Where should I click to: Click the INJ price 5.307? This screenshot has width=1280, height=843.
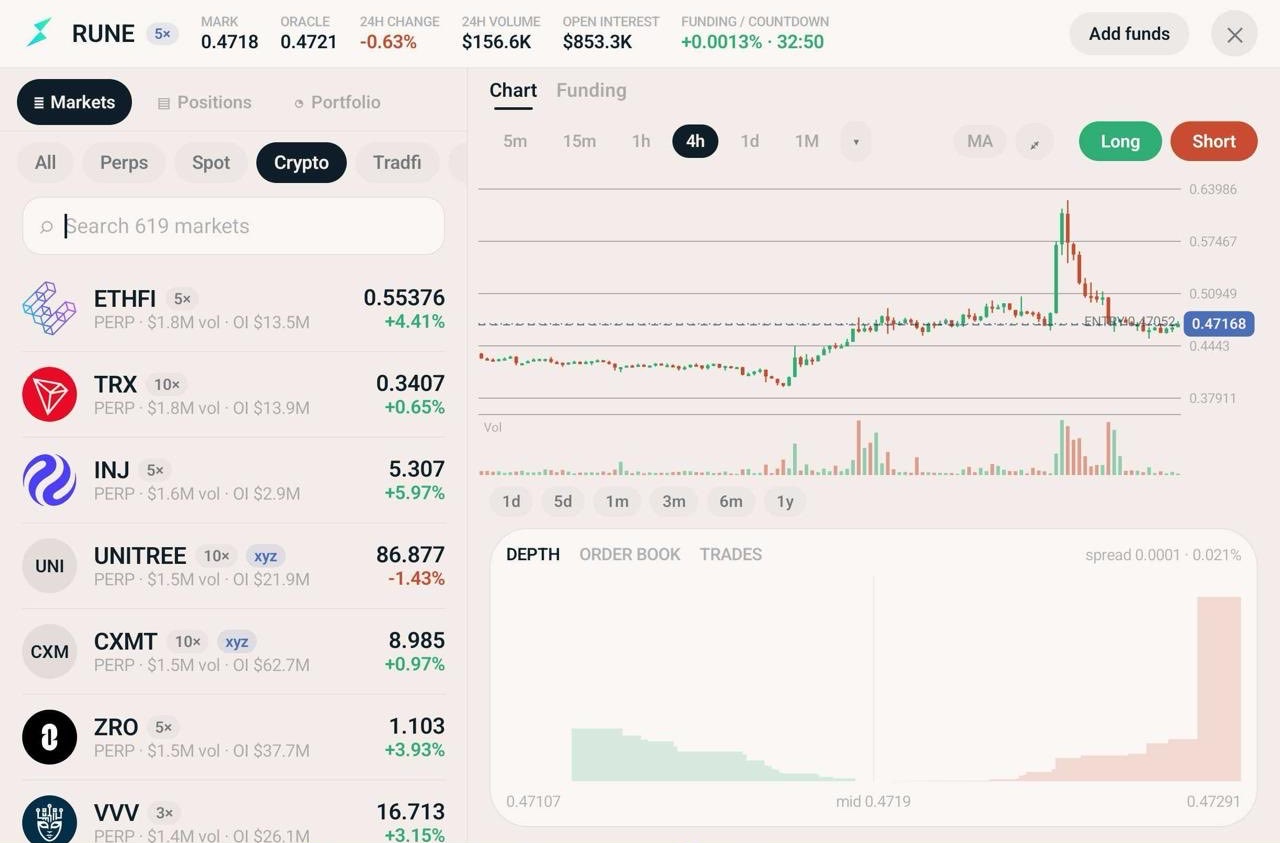416,469
